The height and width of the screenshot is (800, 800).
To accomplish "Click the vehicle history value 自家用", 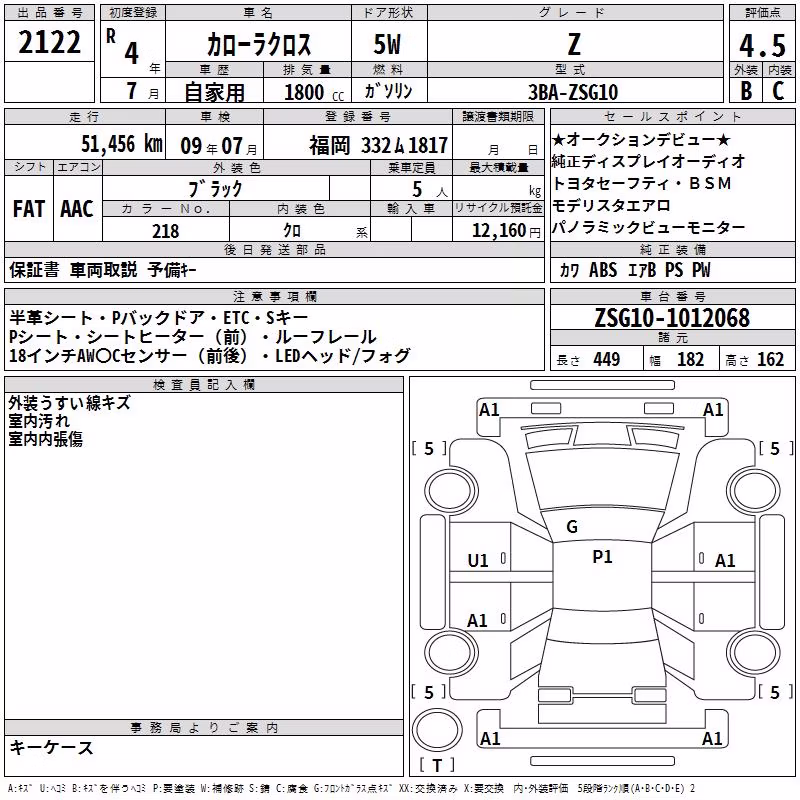I will [215, 92].
